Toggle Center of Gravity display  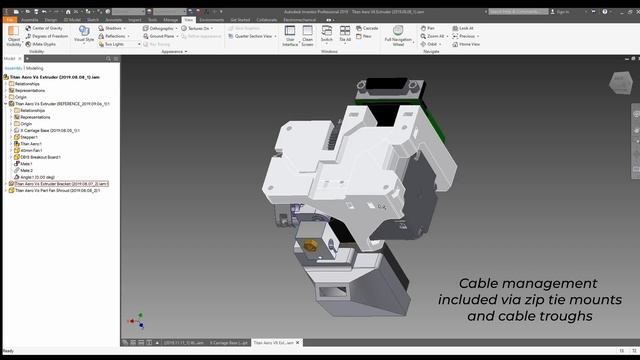44,28
